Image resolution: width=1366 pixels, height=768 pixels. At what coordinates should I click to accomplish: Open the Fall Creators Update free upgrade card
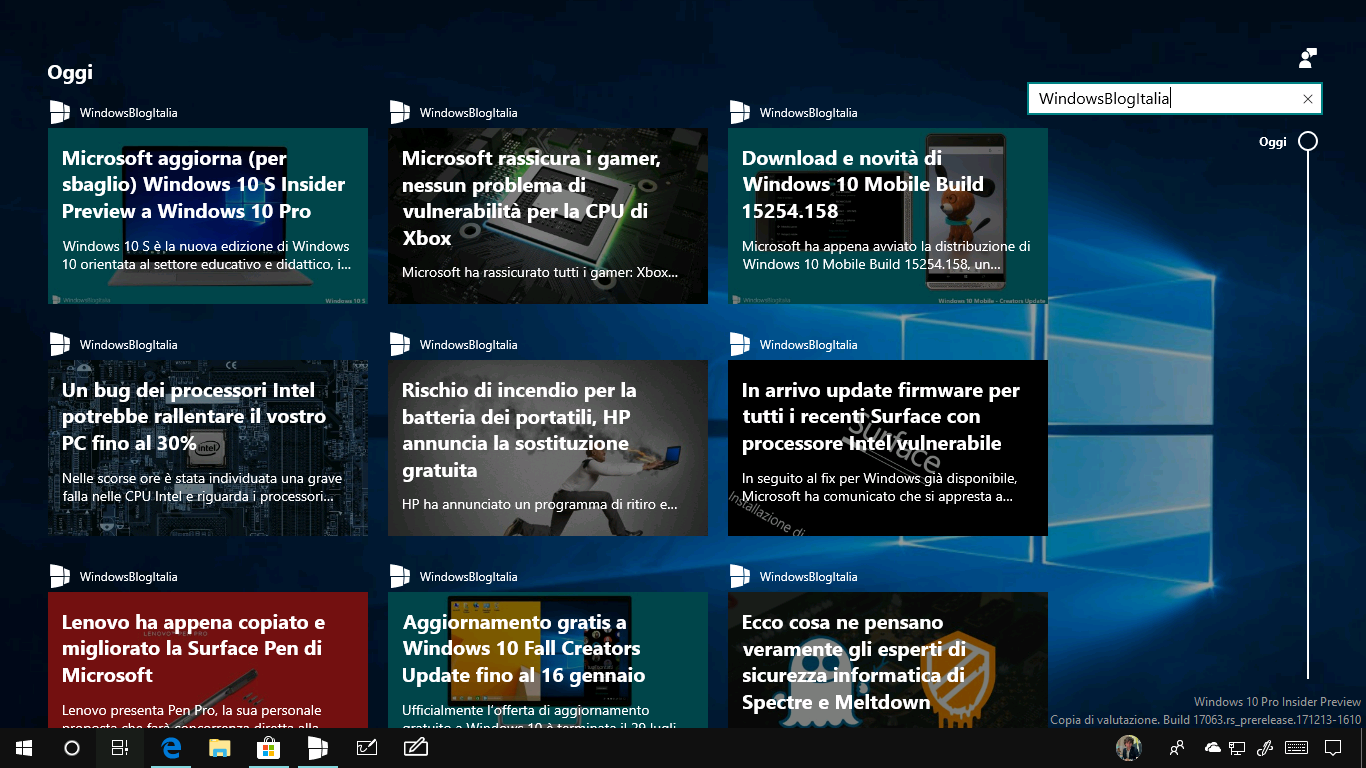click(548, 660)
